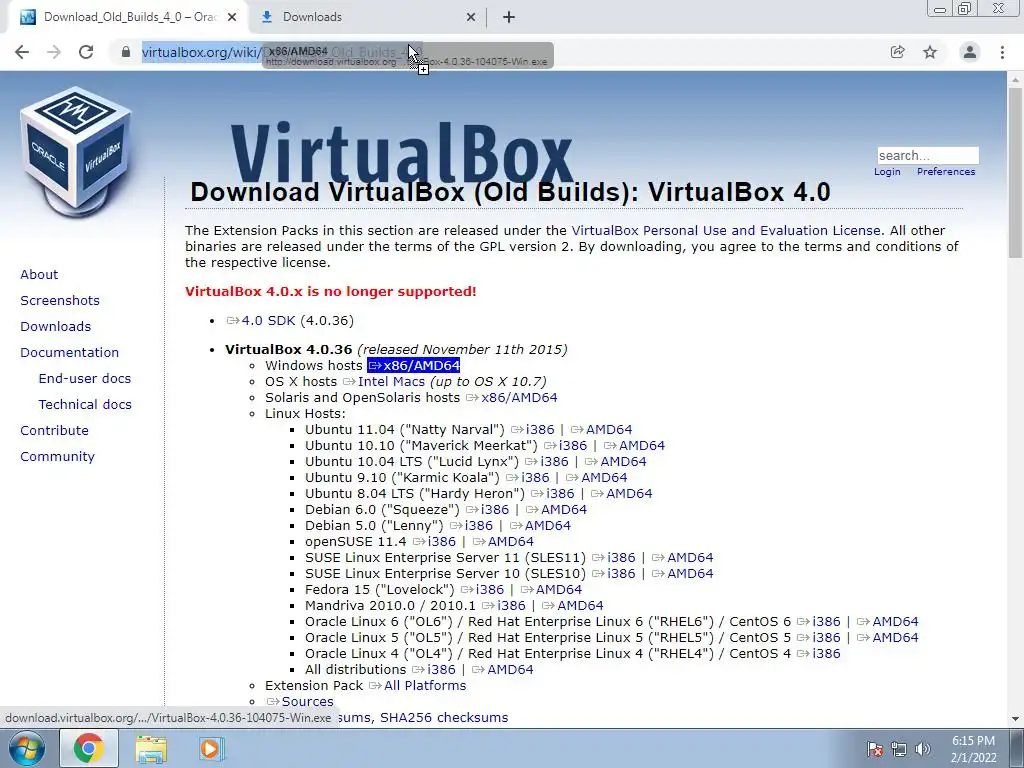Open the Preferences link
Screen dimensions: 1024x768
point(946,172)
